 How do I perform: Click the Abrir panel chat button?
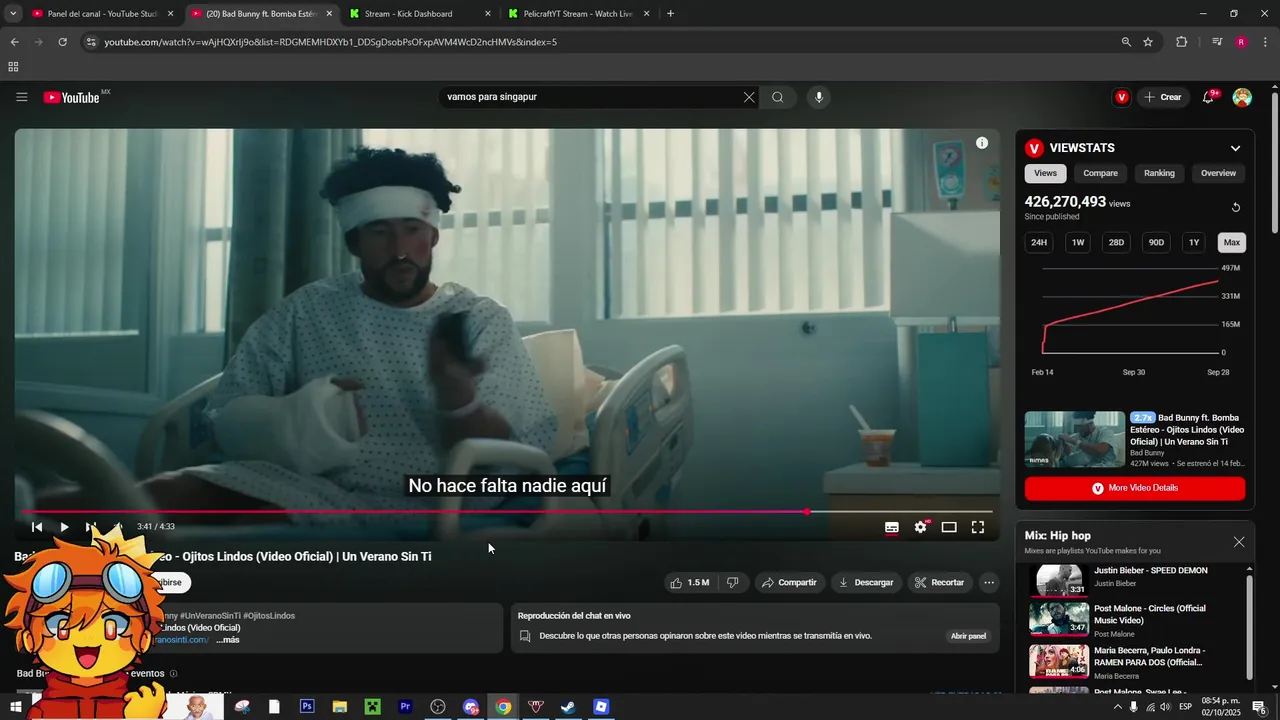(x=968, y=636)
